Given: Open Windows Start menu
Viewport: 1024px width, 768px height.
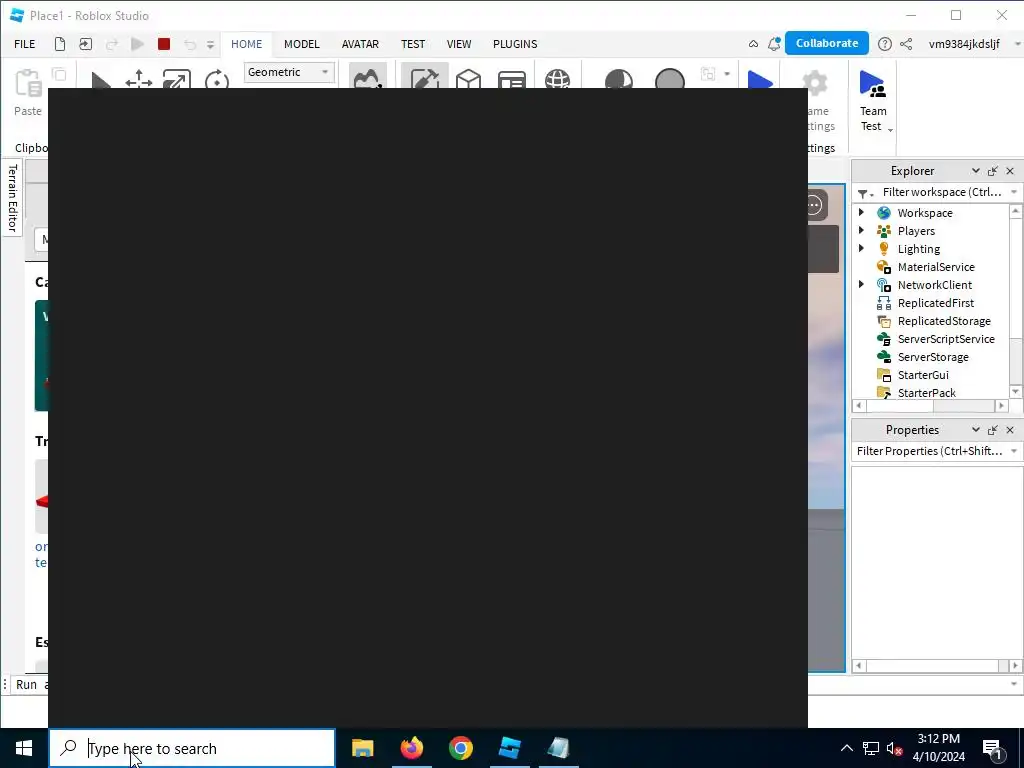Looking at the screenshot, I should pyautogui.click(x=24, y=748).
